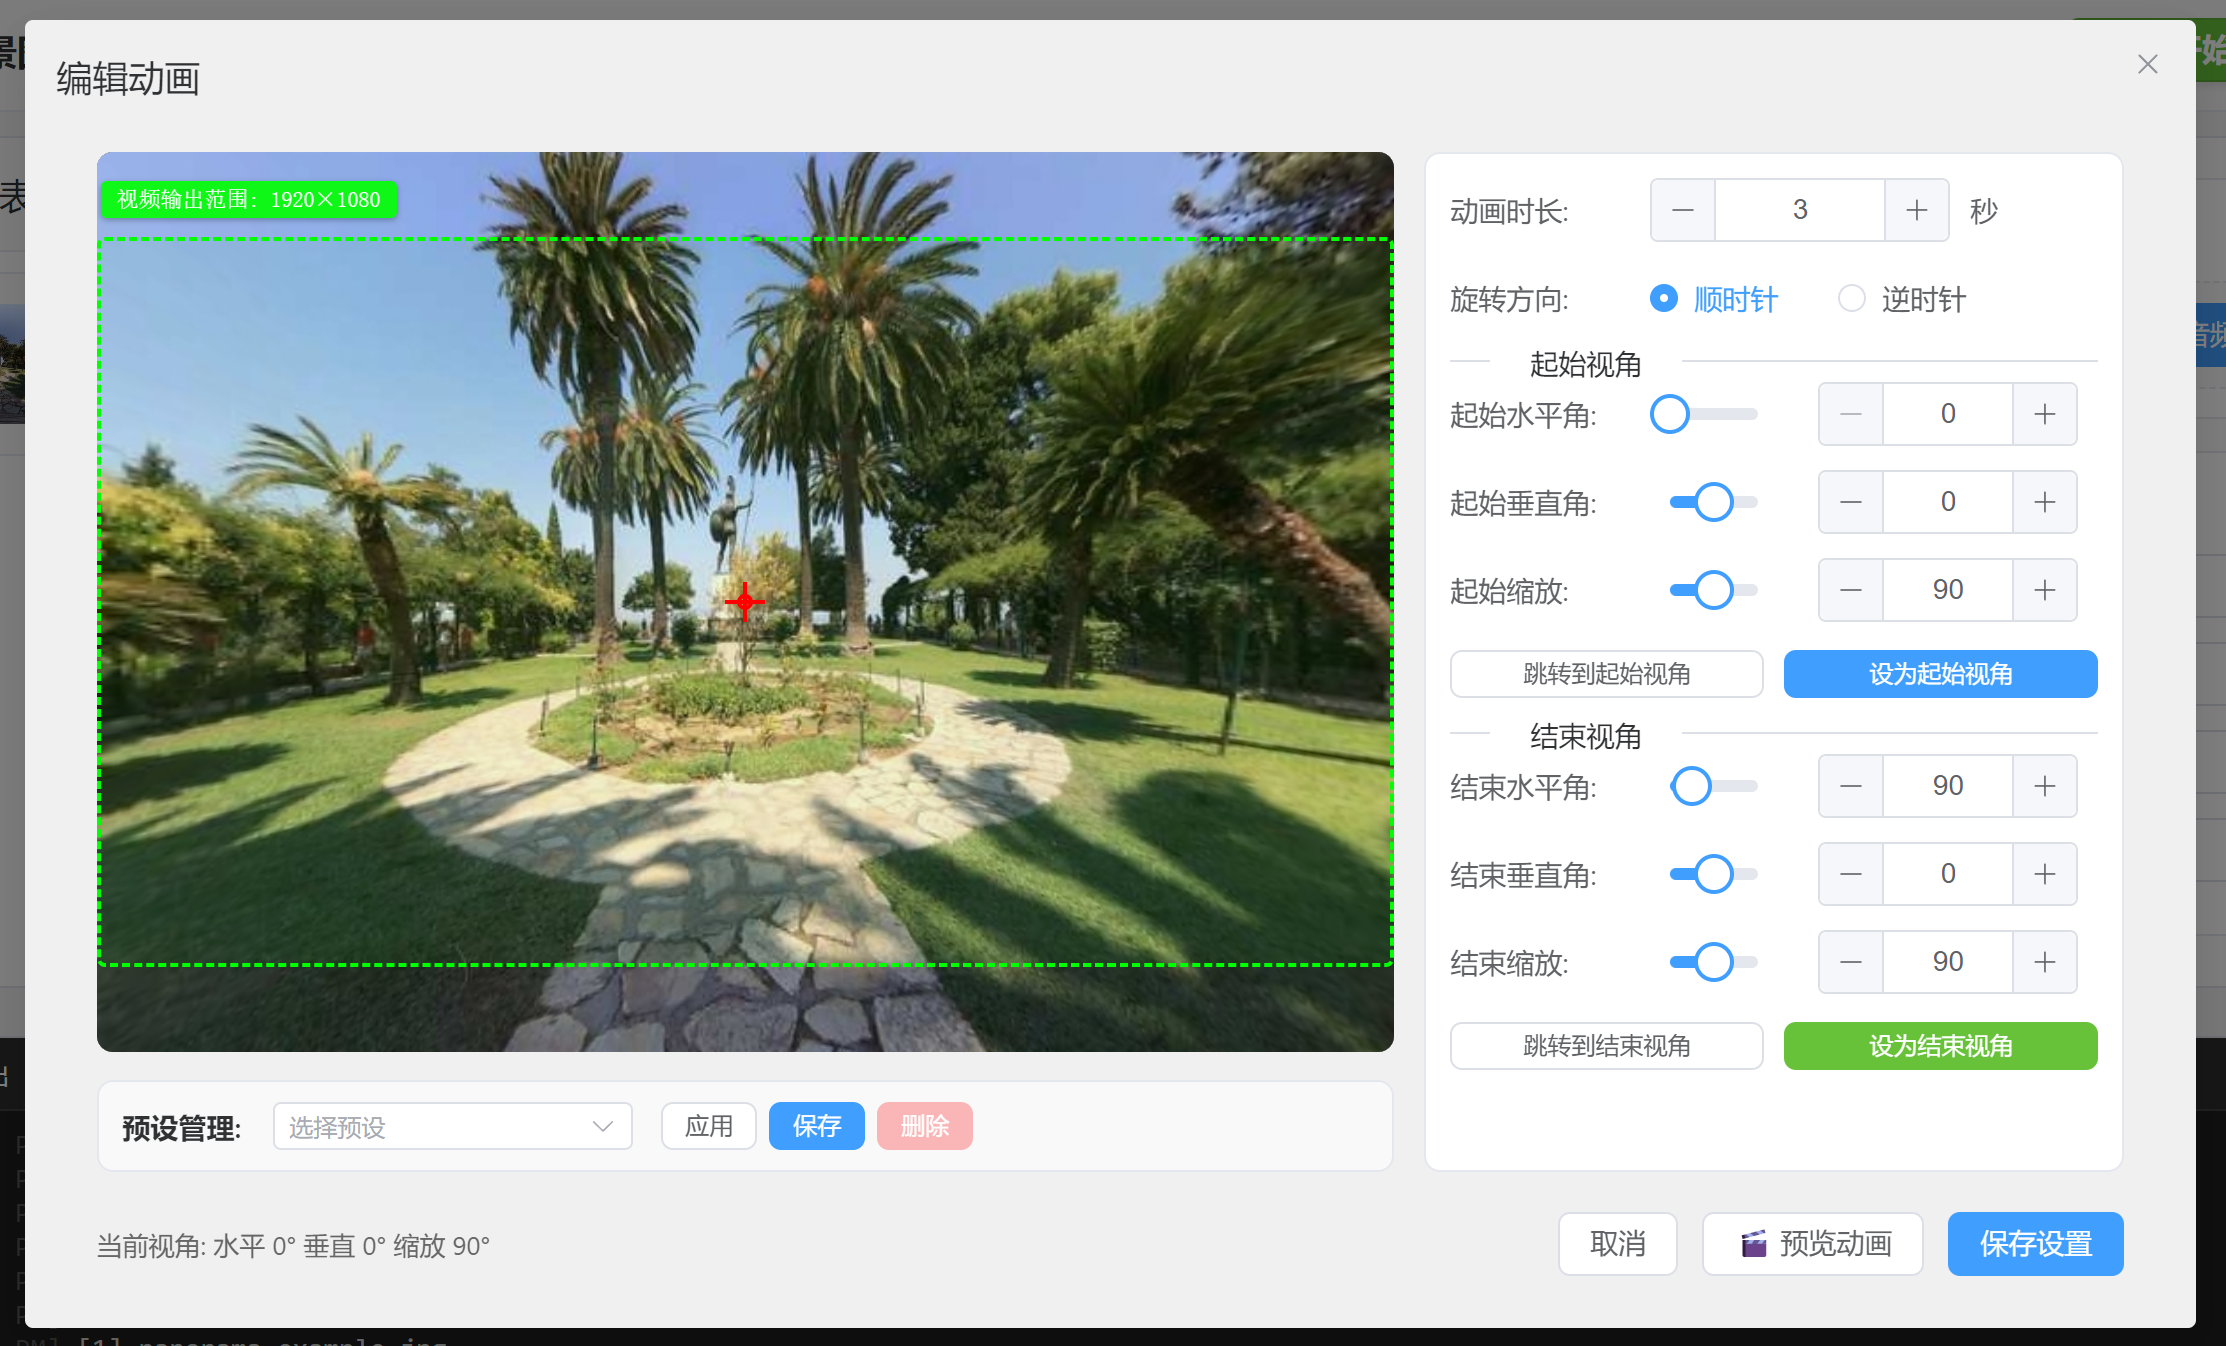Click the red crosshair in panorama preview
Screen dimensions: 2226x1346
click(744, 601)
